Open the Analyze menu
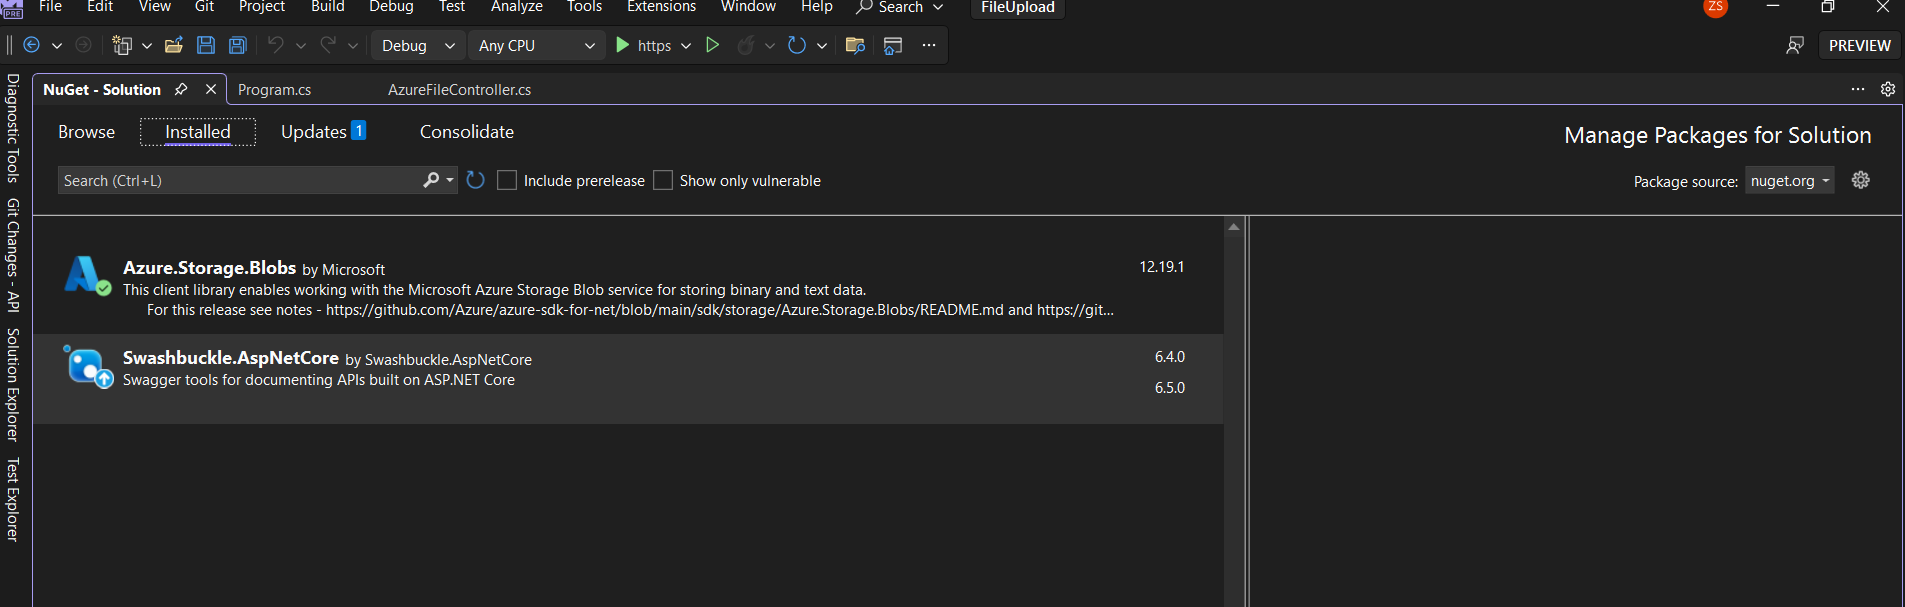This screenshot has height=607, width=1905. coord(517,7)
